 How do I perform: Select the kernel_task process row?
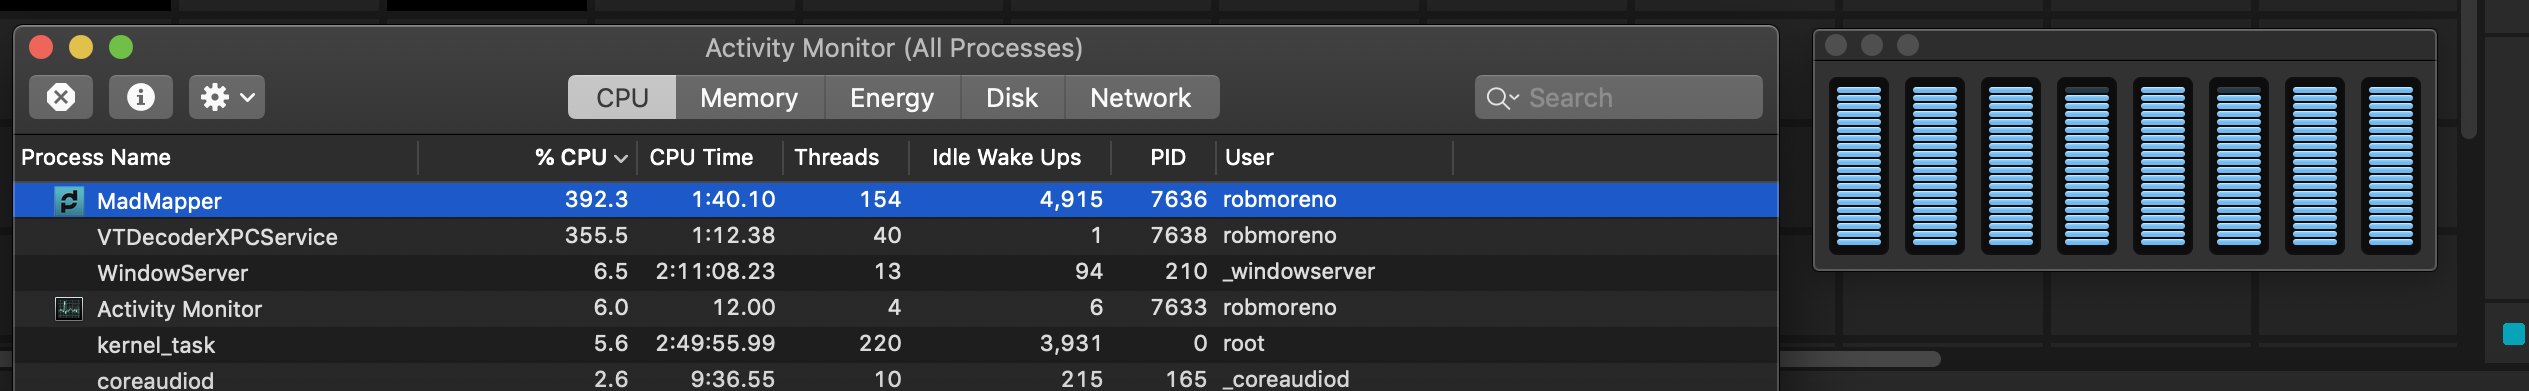point(896,344)
